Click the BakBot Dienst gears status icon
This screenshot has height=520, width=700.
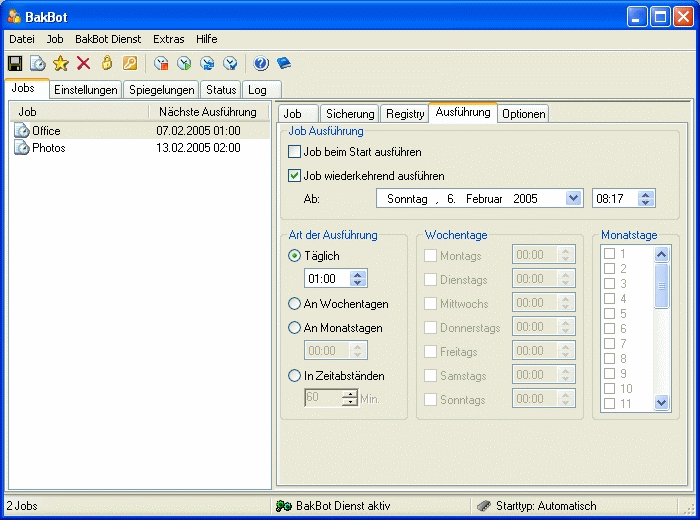[283, 506]
